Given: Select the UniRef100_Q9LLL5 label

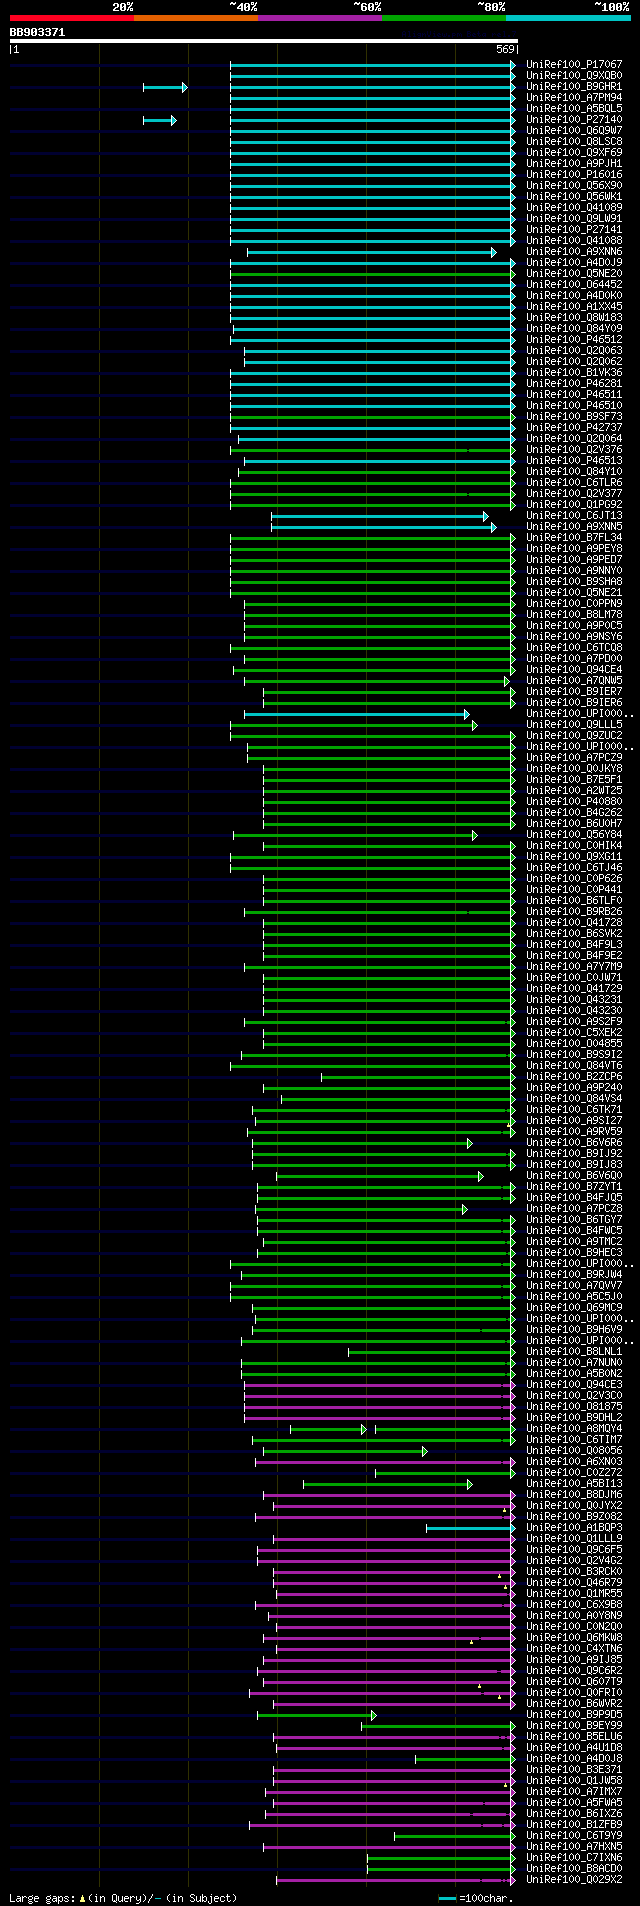Looking at the screenshot, I should tap(574, 724).
